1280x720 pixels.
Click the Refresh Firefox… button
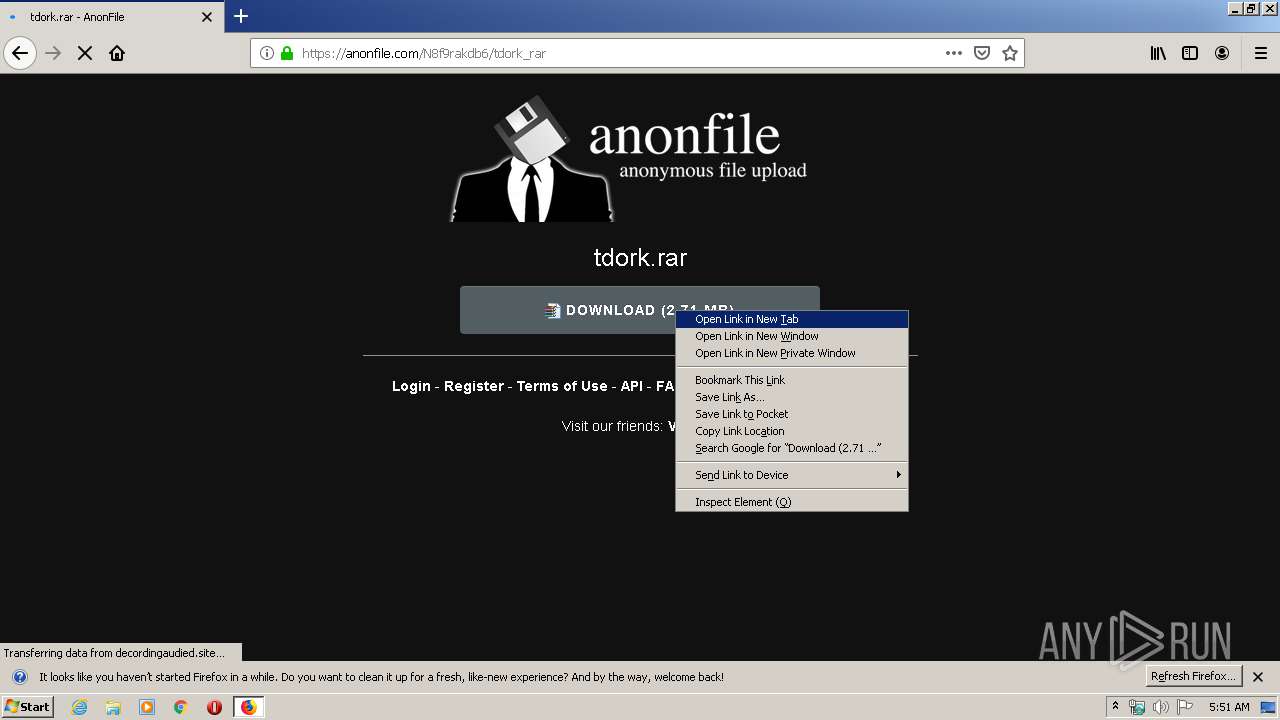(1194, 677)
